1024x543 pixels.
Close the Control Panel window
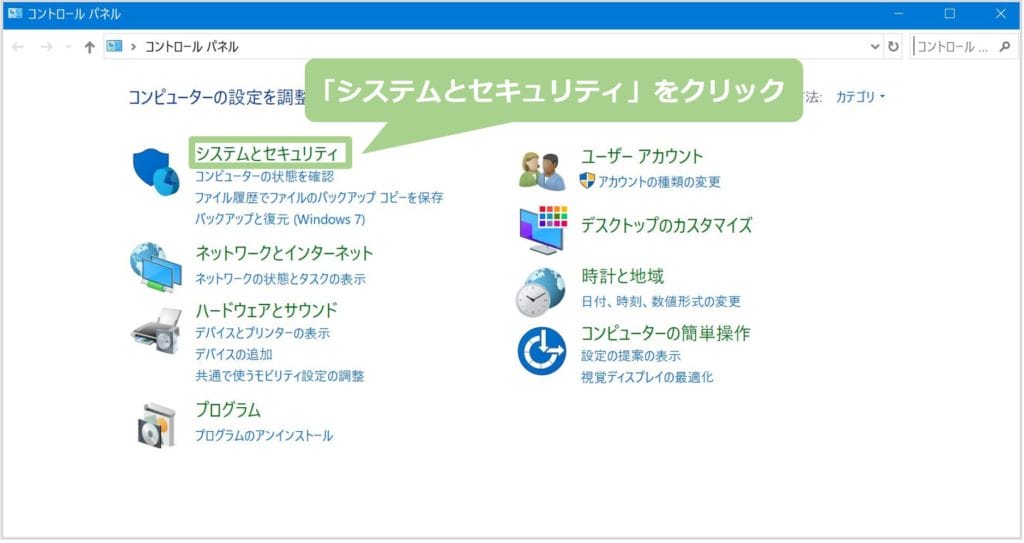1000,14
